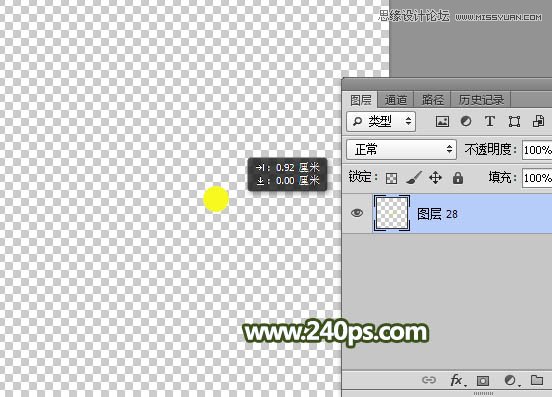The height and width of the screenshot is (397, 552).
Task: Filter layers by shape icon
Action: (x=514, y=122)
